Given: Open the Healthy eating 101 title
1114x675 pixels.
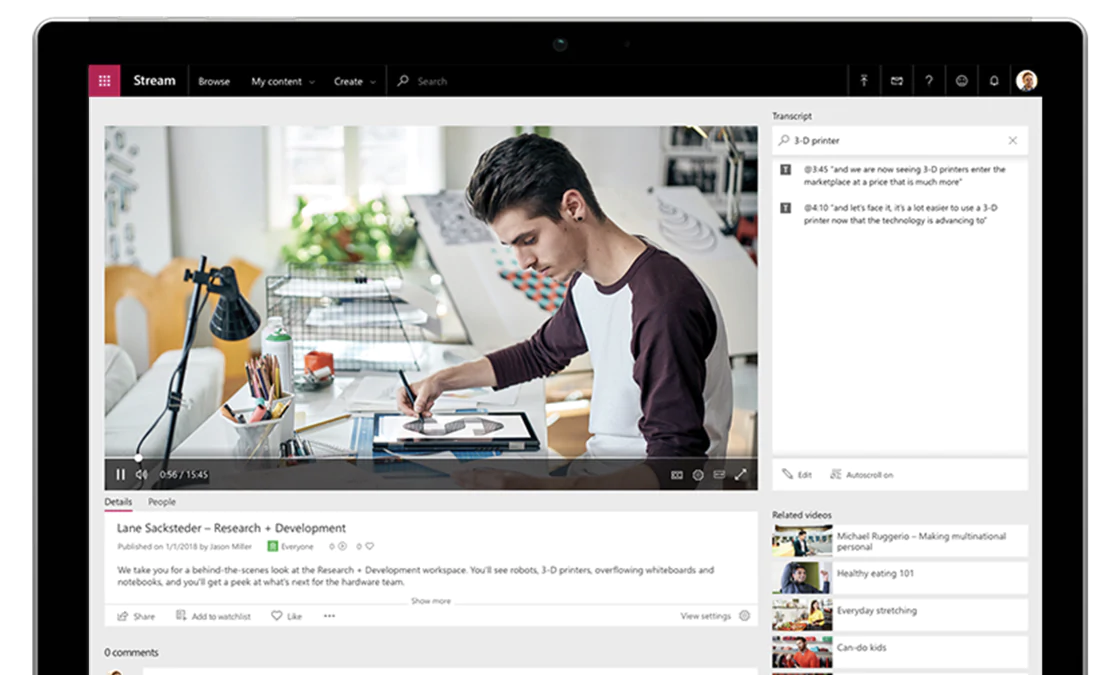Looking at the screenshot, I should [x=875, y=573].
